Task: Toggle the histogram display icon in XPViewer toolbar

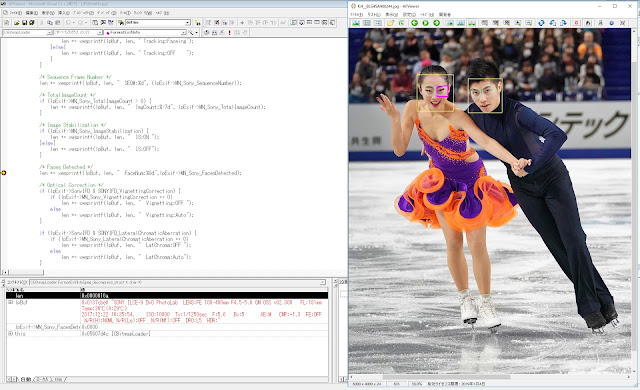Action: (x=472, y=23)
